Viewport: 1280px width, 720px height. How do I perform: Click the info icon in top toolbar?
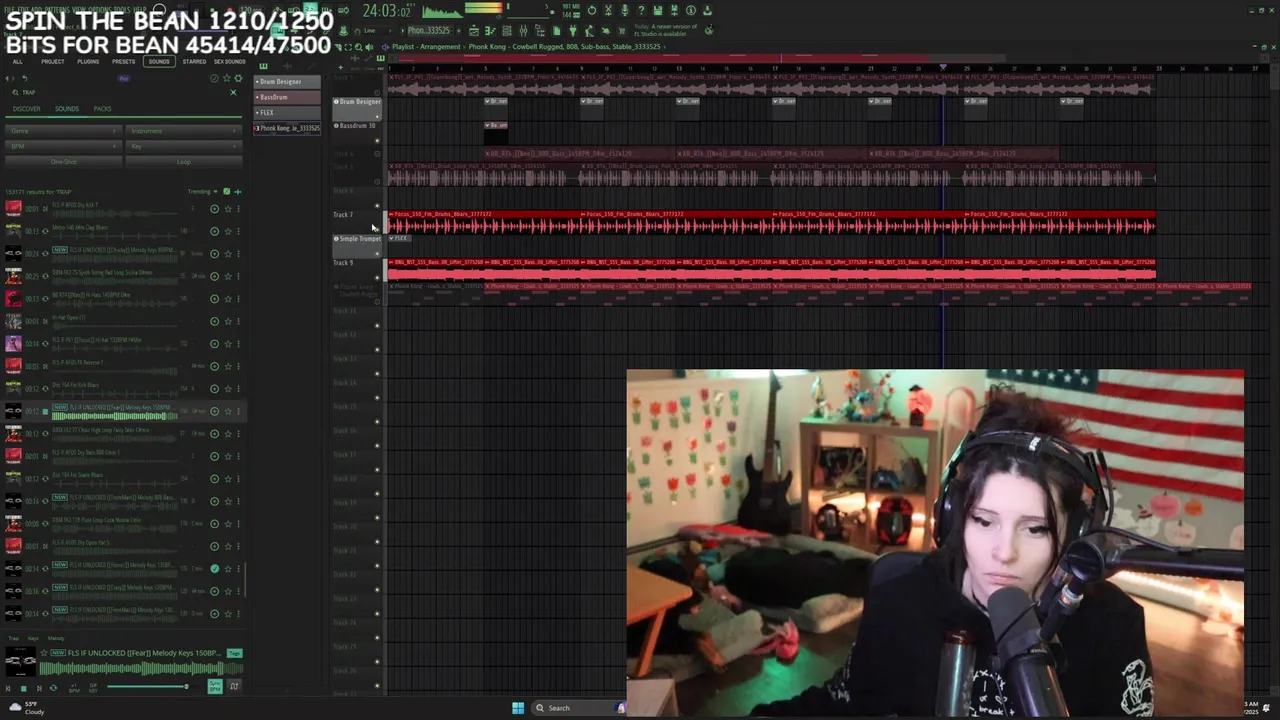coord(691,10)
